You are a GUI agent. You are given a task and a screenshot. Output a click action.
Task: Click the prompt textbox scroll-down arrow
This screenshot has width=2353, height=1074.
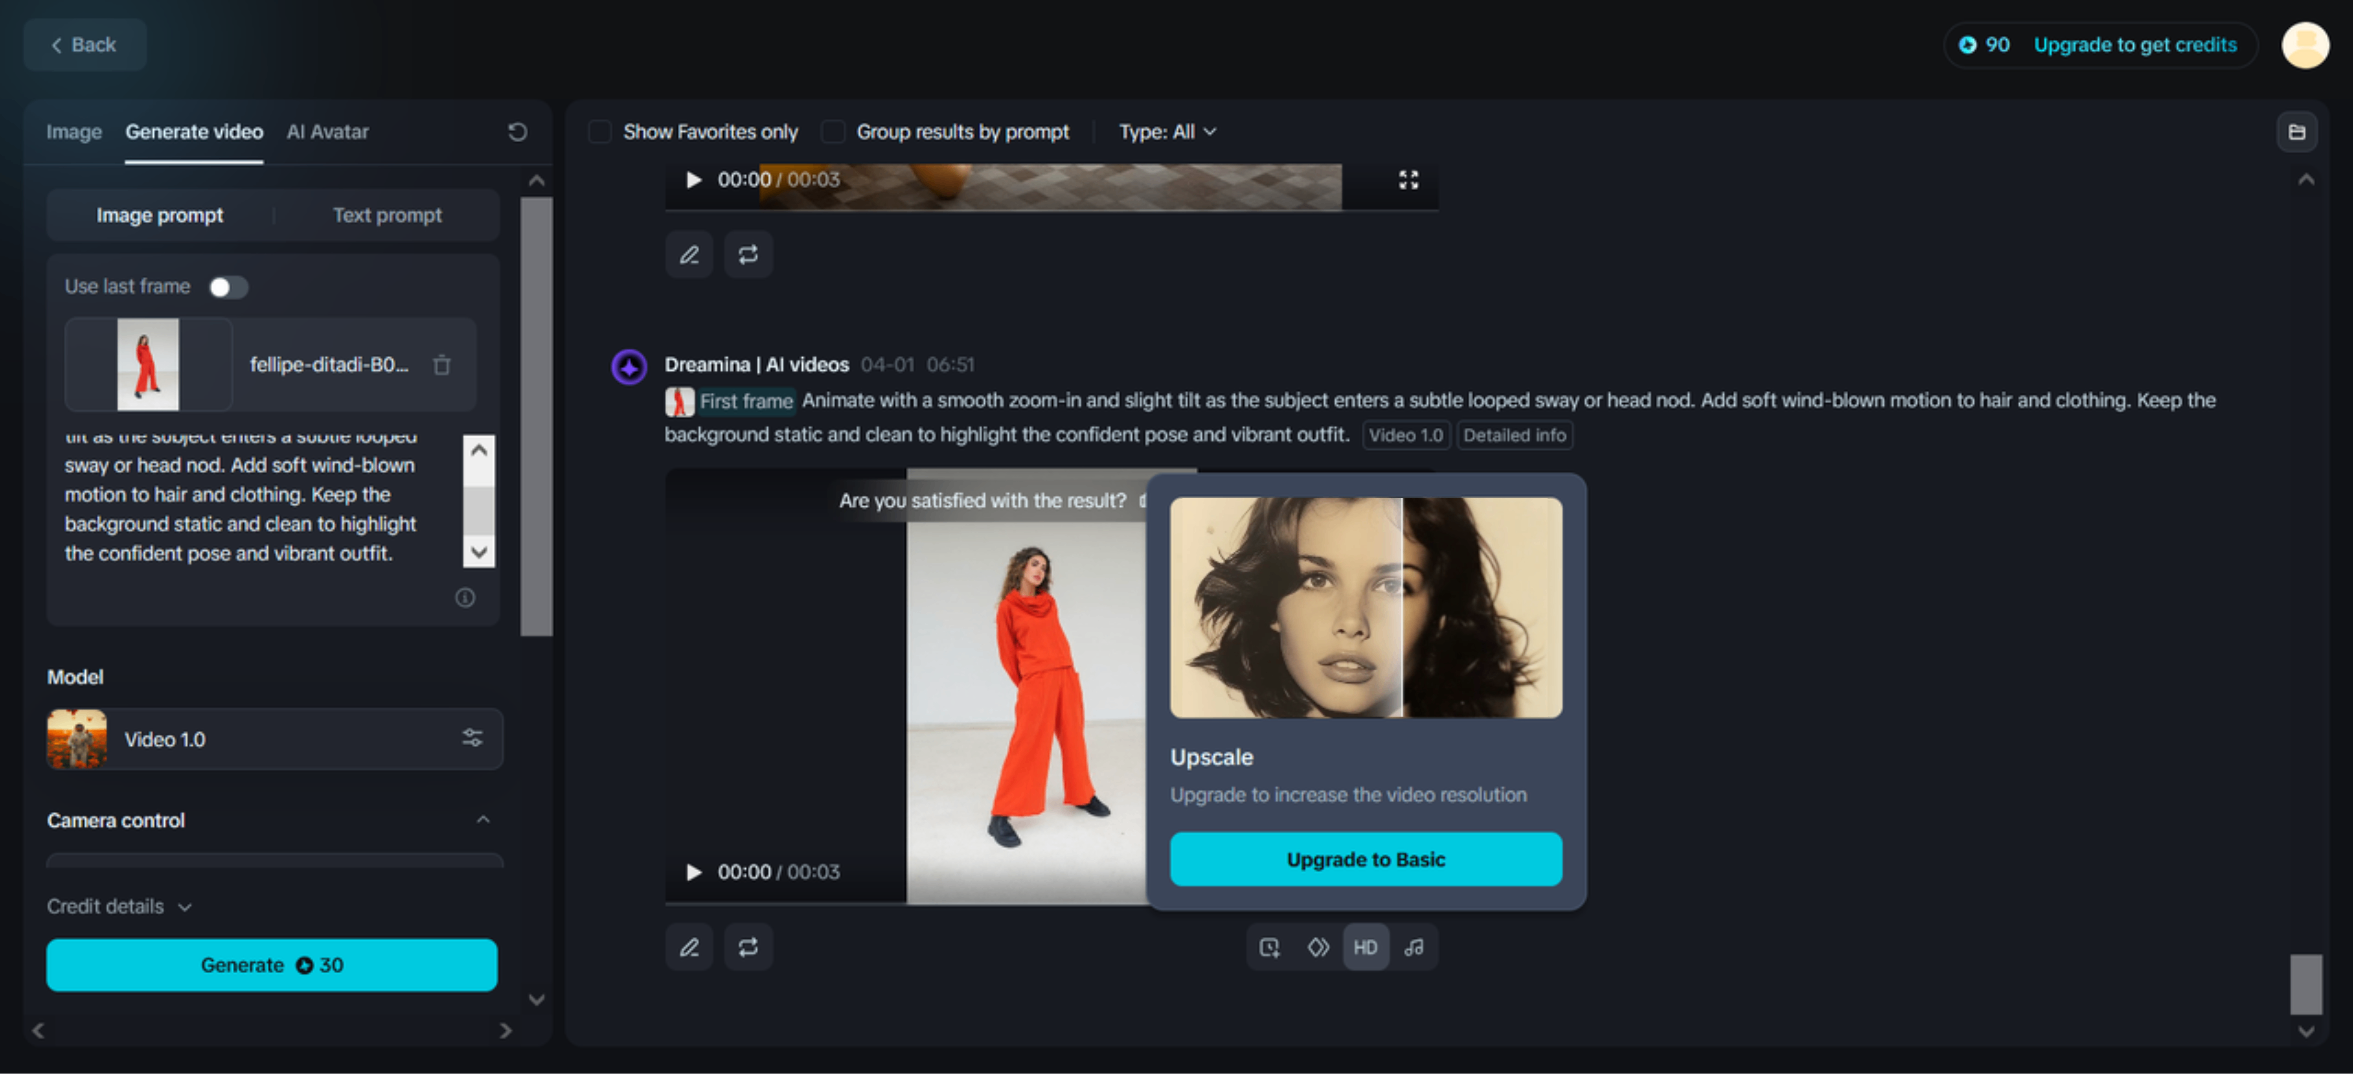click(x=479, y=552)
